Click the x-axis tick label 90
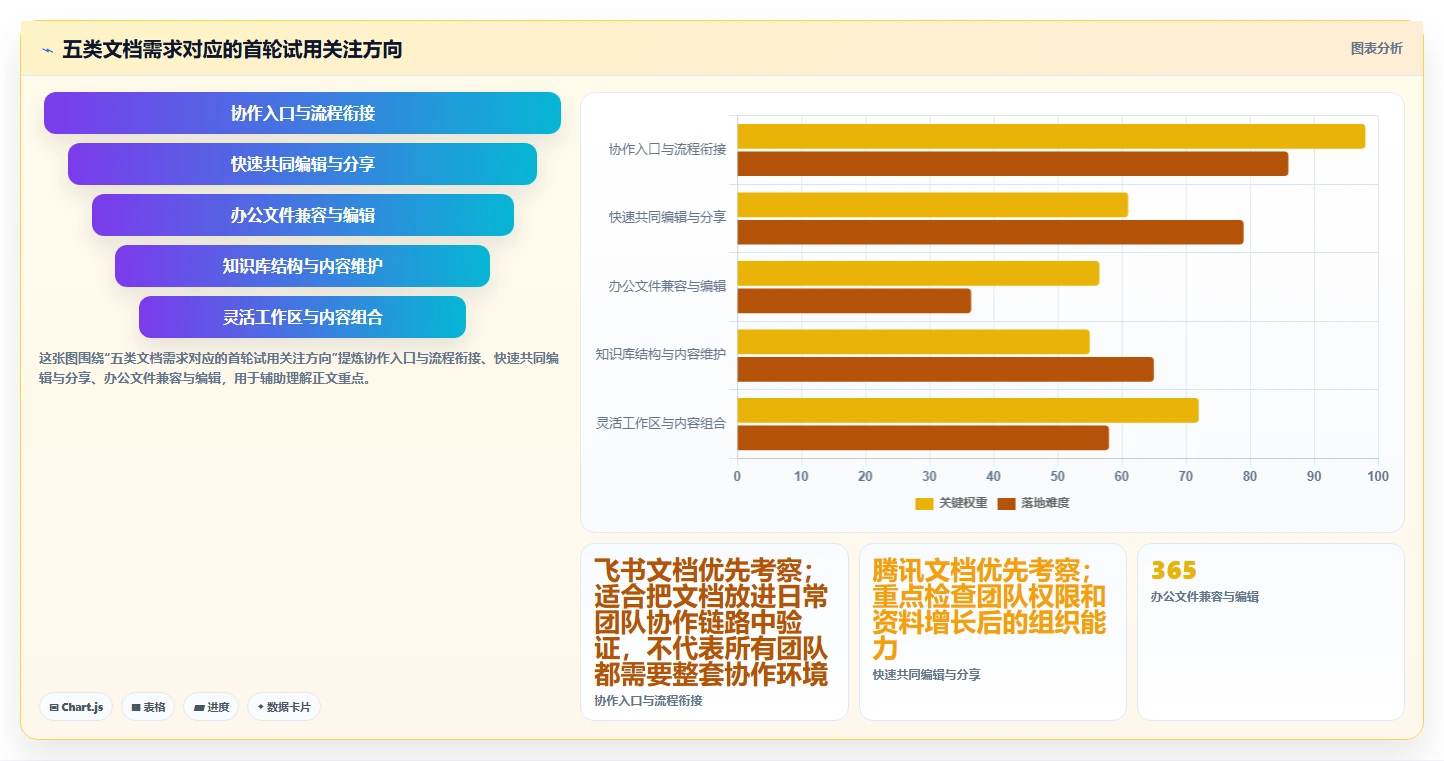 coord(1314,476)
